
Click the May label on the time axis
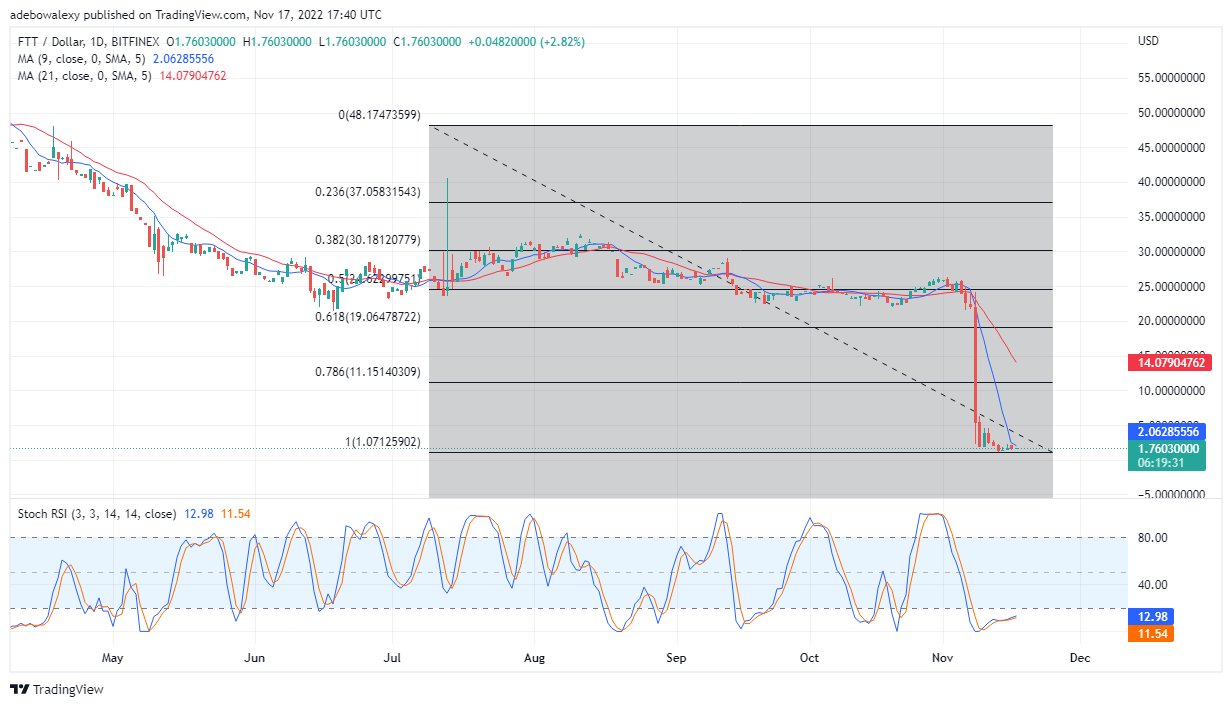113,658
